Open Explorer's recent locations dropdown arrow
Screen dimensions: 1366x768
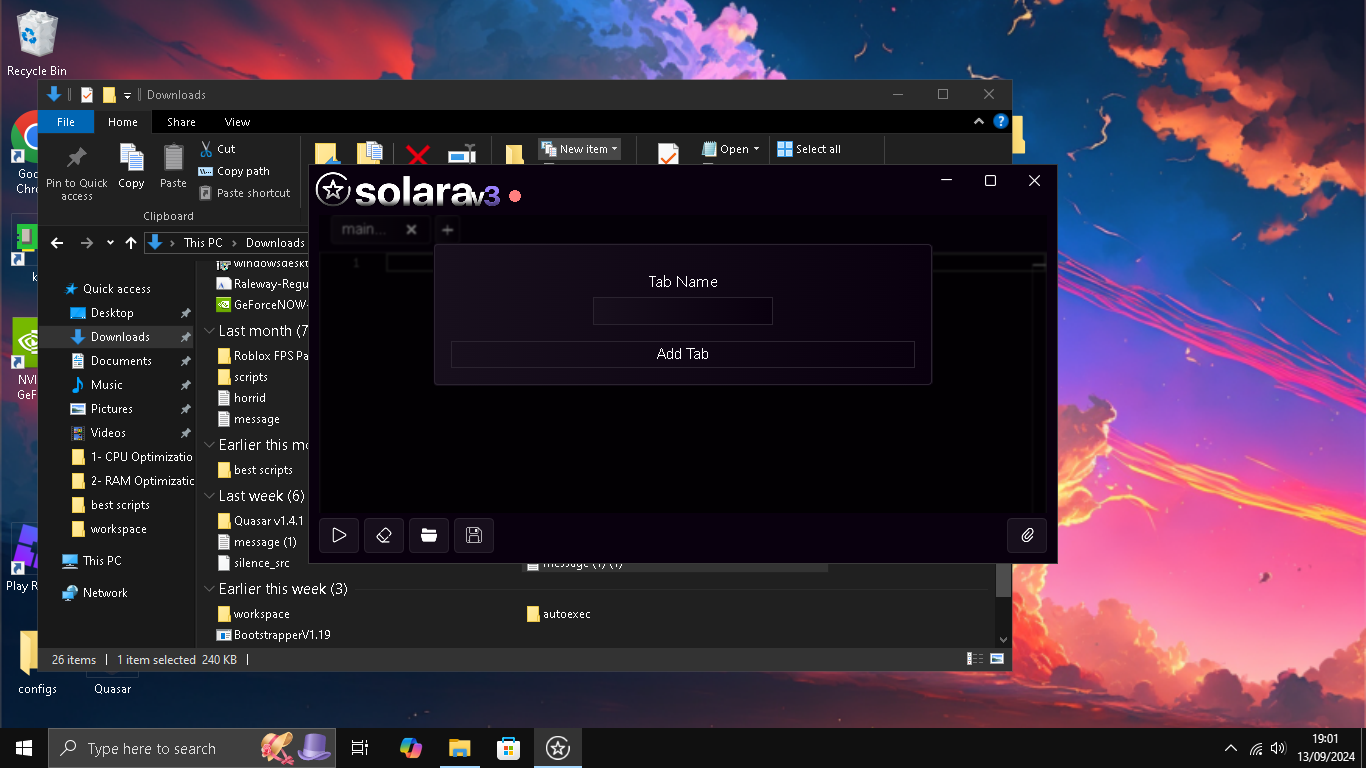[110, 243]
